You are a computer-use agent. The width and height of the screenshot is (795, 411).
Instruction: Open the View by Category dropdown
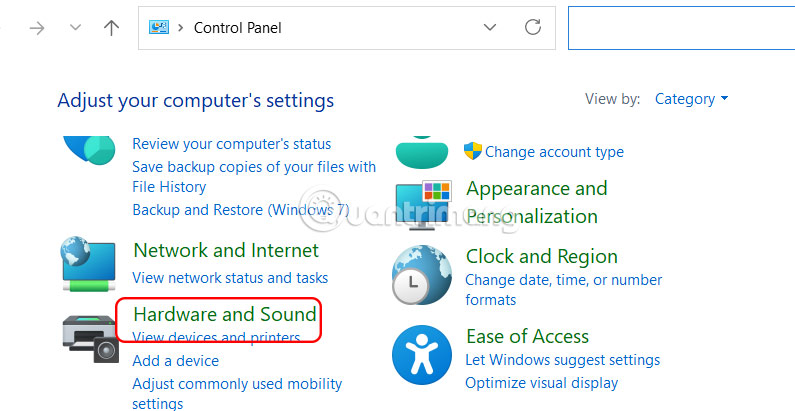click(x=691, y=99)
